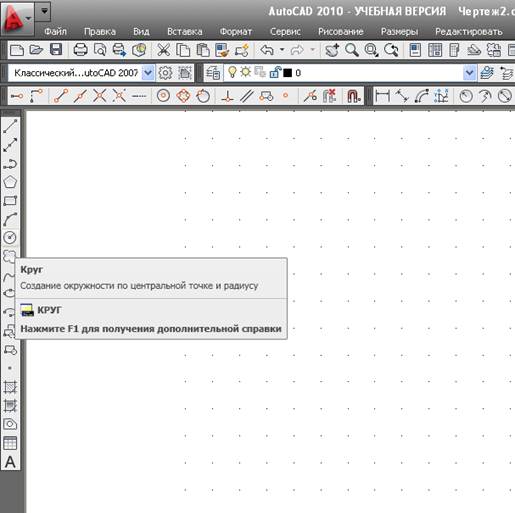Select the Intersection object snap
The image size is (515, 513).
100,96
